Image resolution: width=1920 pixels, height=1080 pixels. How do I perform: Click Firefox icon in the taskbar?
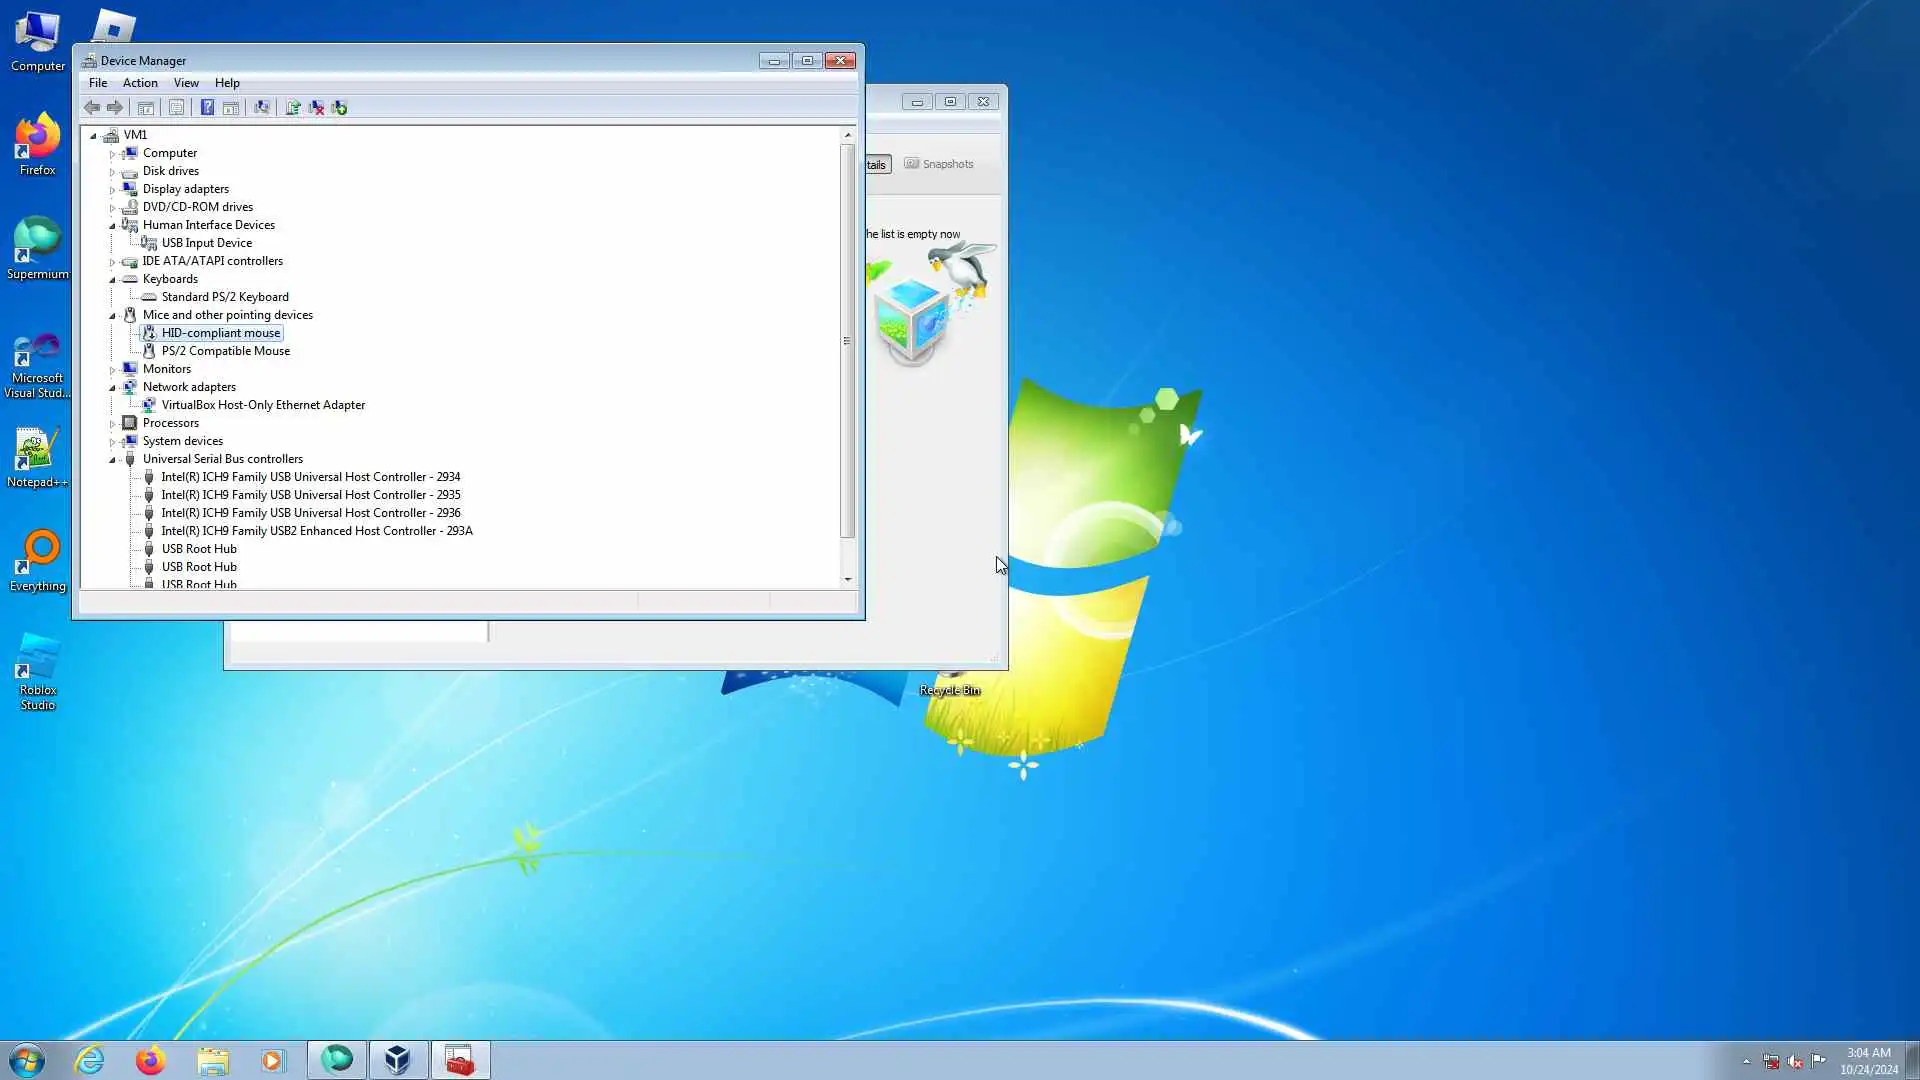(x=151, y=1060)
